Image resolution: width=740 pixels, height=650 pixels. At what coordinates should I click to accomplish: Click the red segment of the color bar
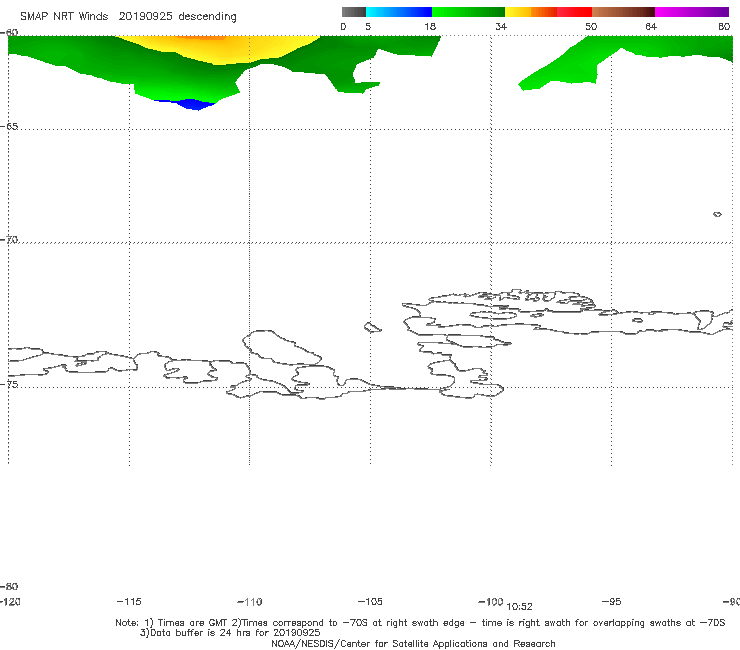coord(574,12)
